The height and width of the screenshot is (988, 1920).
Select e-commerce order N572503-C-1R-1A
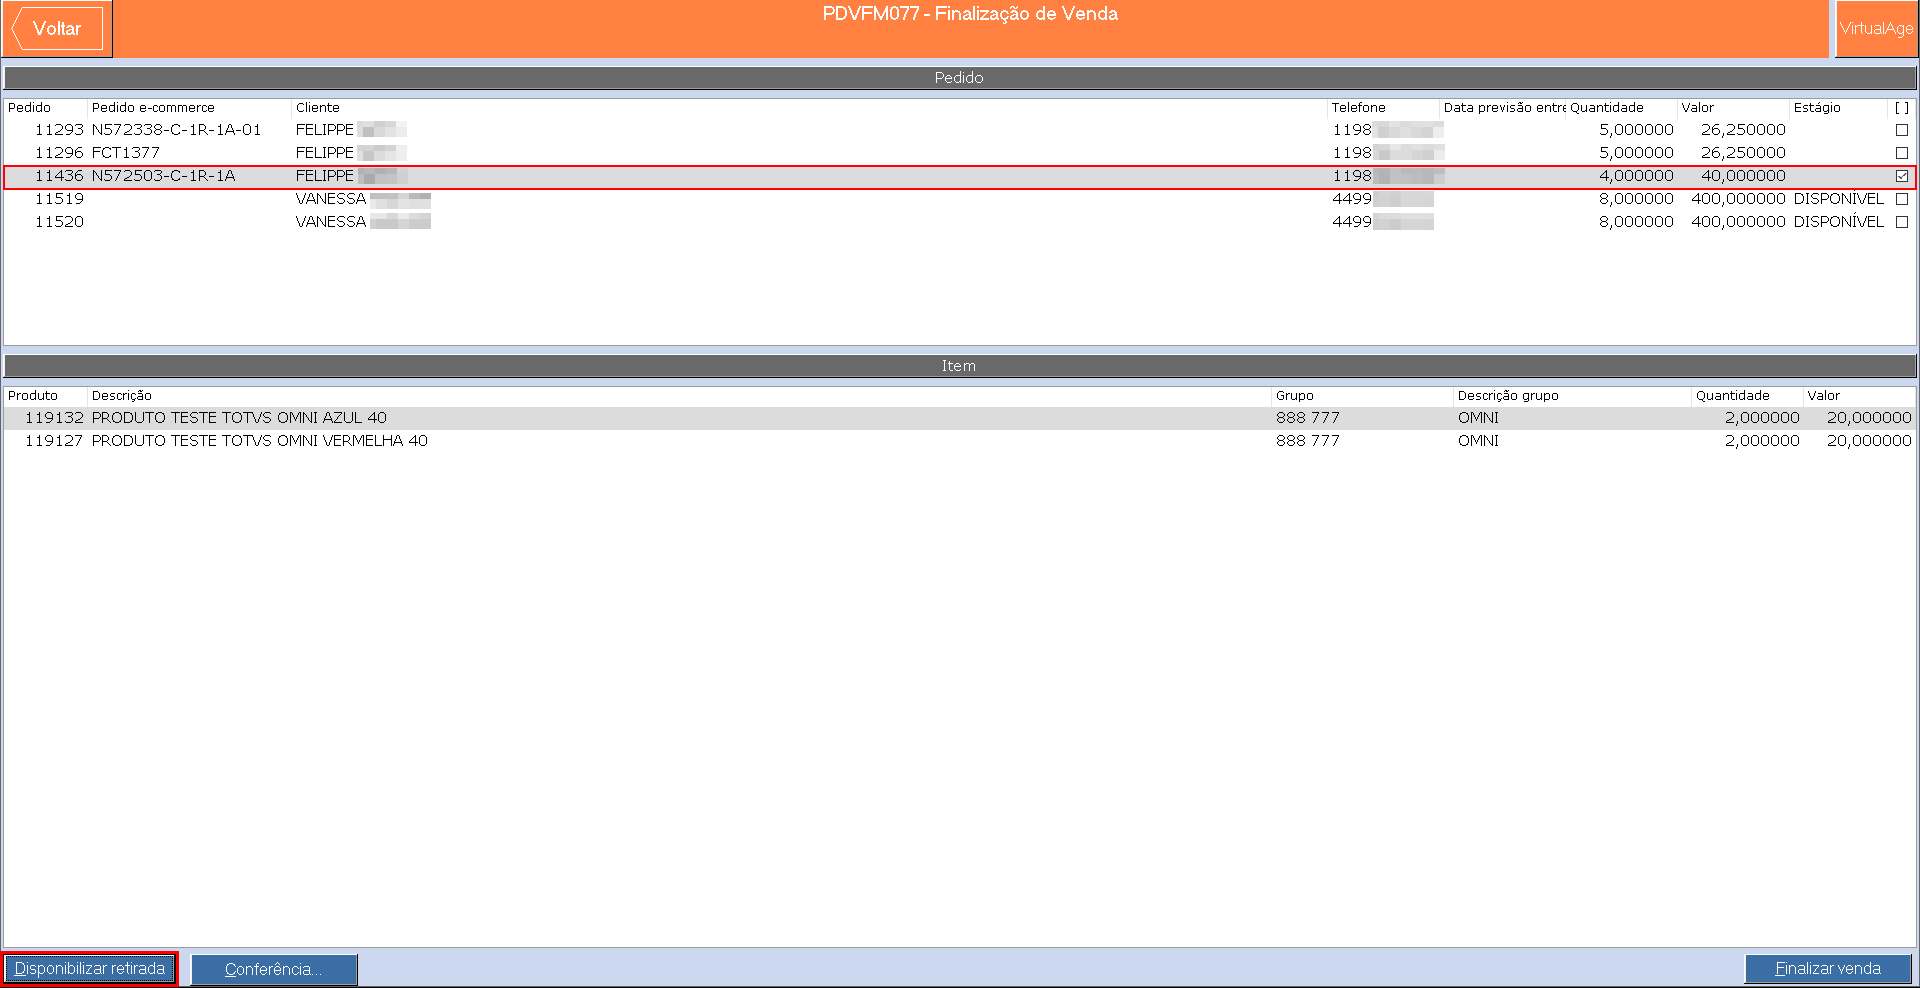click(163, 176)
